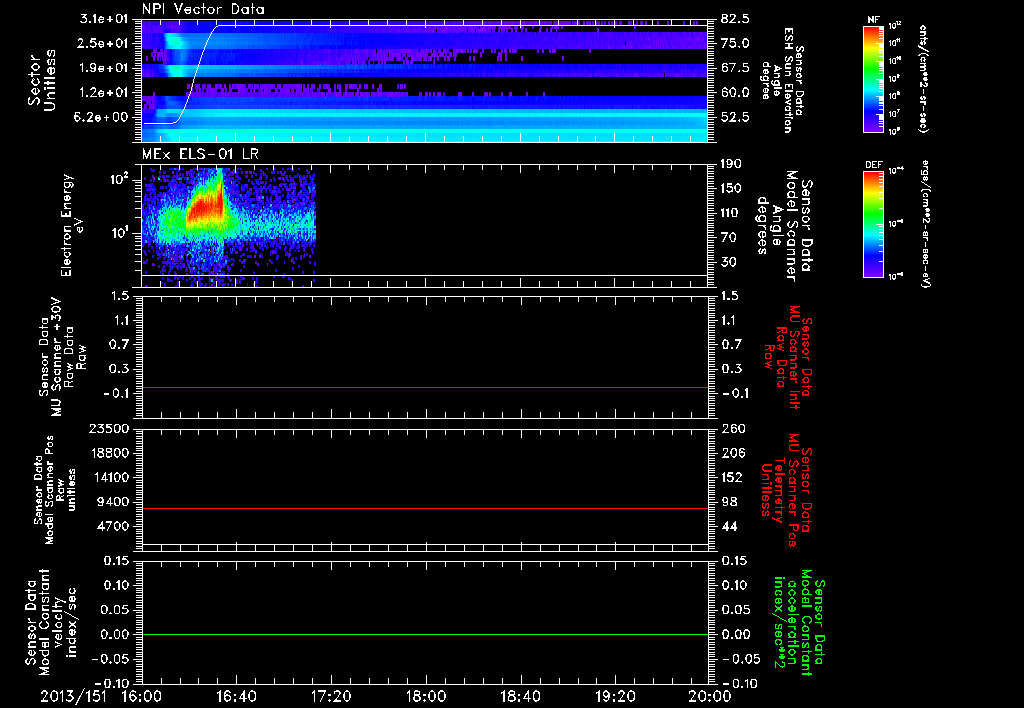Select the 'MEx ELS-01 LR' panel title
The image size is (1024, 708).
(200, 154)
